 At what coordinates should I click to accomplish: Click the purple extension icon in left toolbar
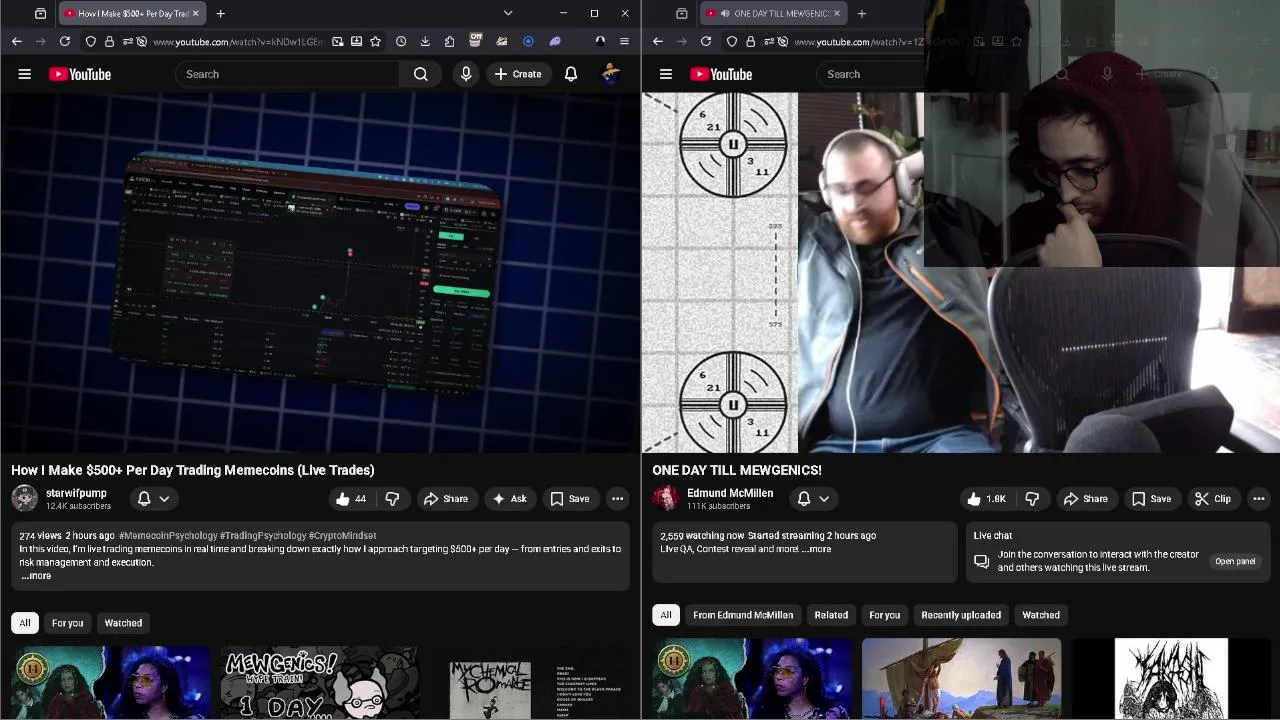[555, 41]
